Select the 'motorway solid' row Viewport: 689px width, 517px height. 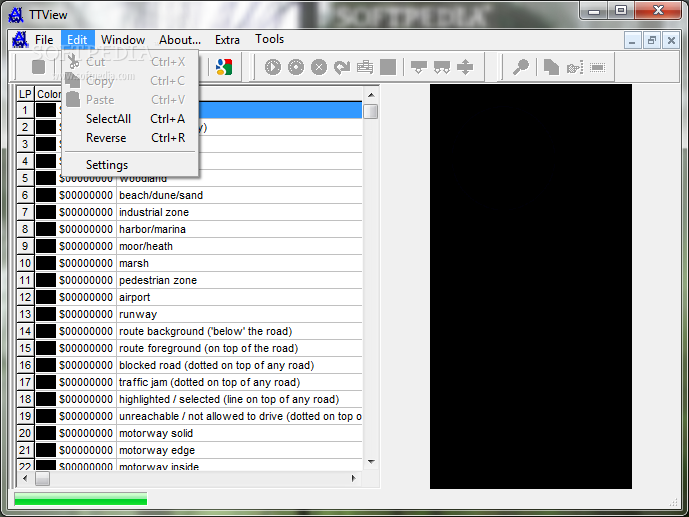(189, 433)
